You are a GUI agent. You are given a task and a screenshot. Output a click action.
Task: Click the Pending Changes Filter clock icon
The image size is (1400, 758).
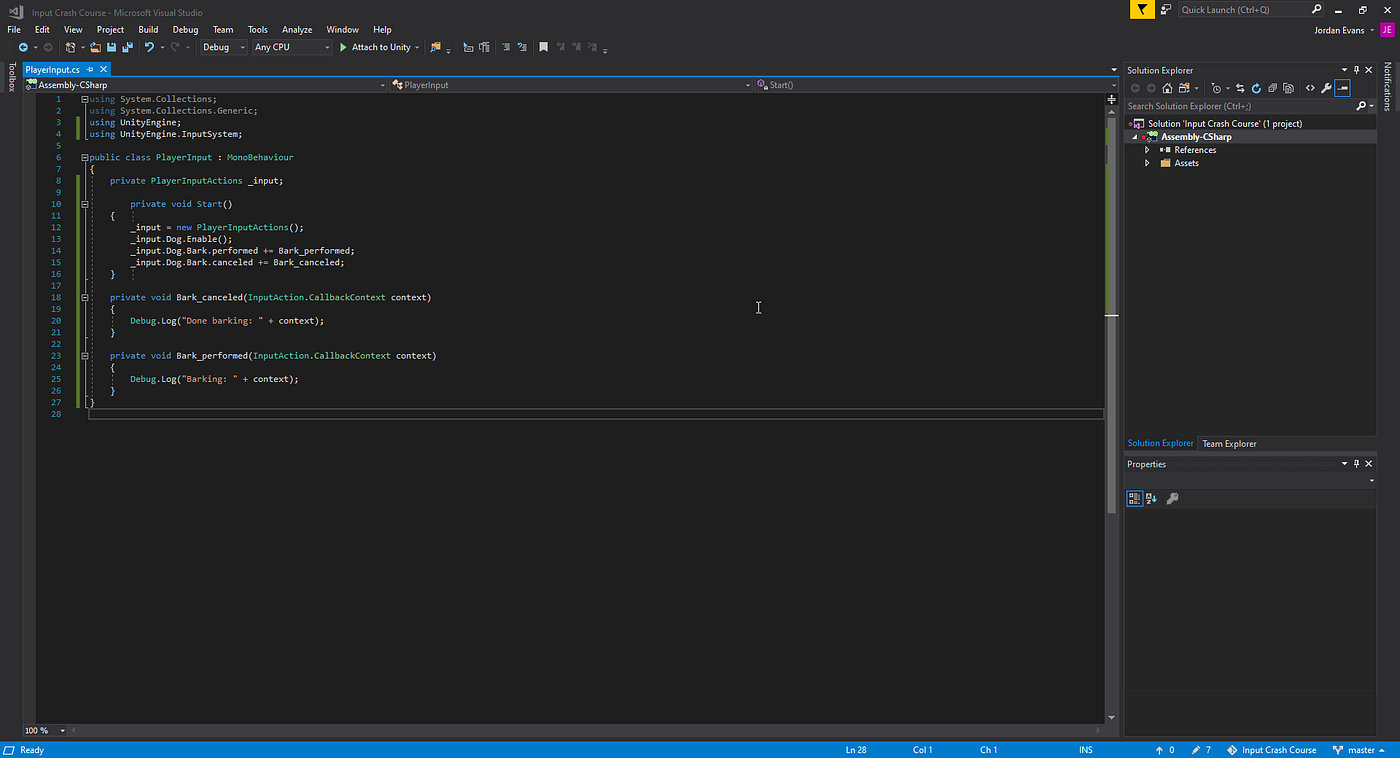pyautogui.click(x=1216, y=88)
